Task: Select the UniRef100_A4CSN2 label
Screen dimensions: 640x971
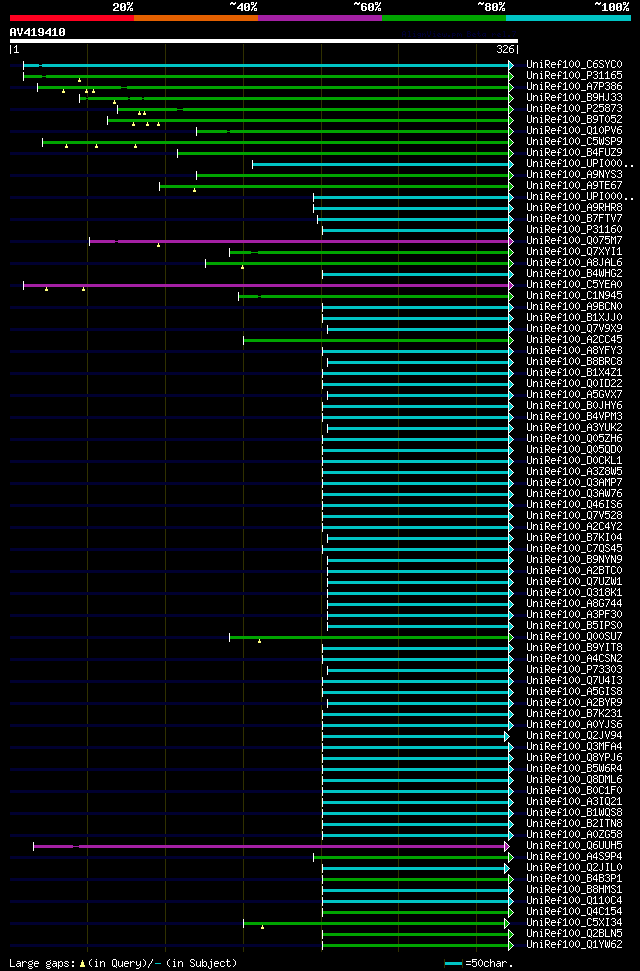Action: coord(574,658)
